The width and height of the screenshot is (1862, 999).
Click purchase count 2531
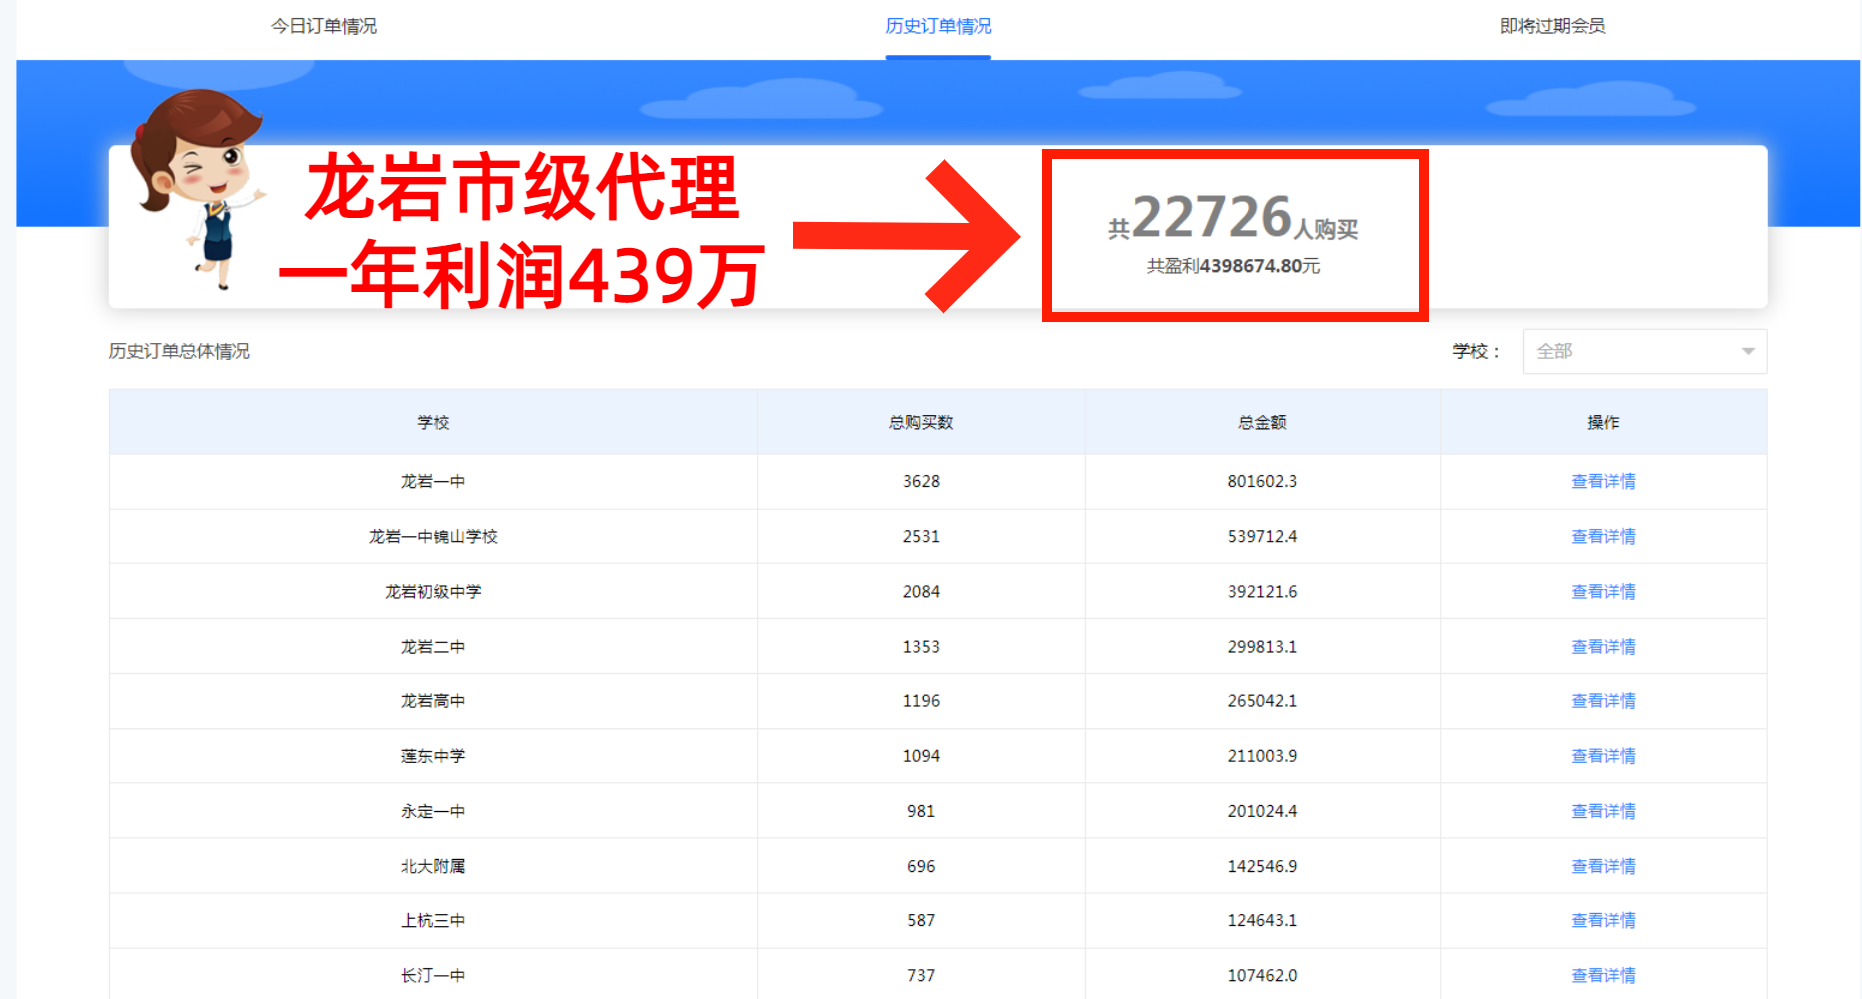point(921,536)
